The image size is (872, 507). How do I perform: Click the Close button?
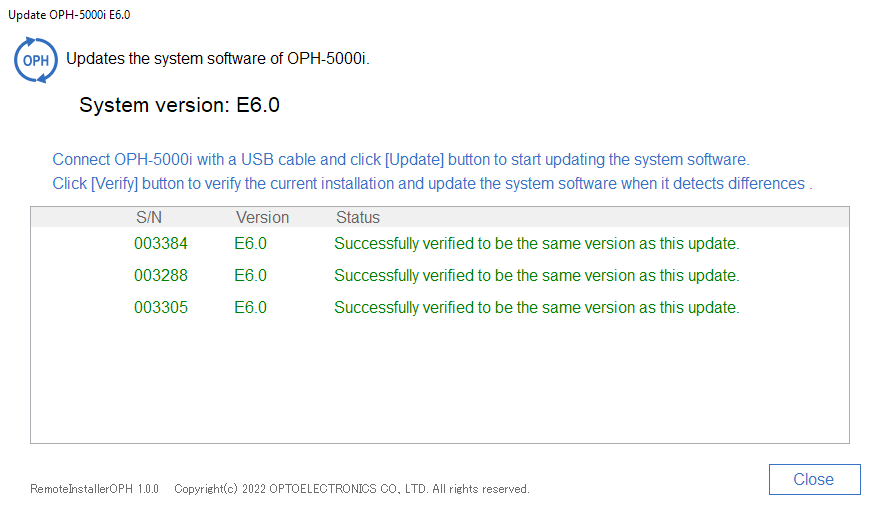[814, 479]
